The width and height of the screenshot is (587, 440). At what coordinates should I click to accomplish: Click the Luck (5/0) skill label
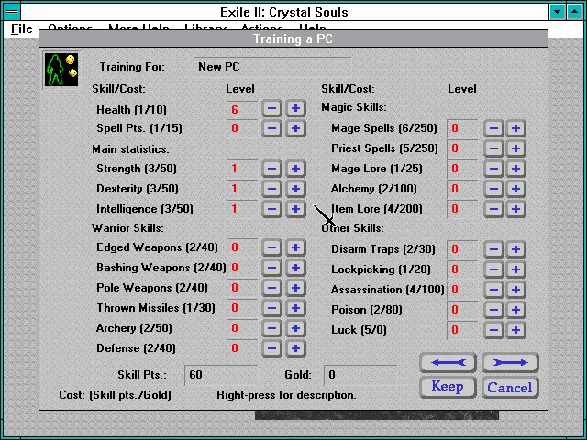(359, 330)
